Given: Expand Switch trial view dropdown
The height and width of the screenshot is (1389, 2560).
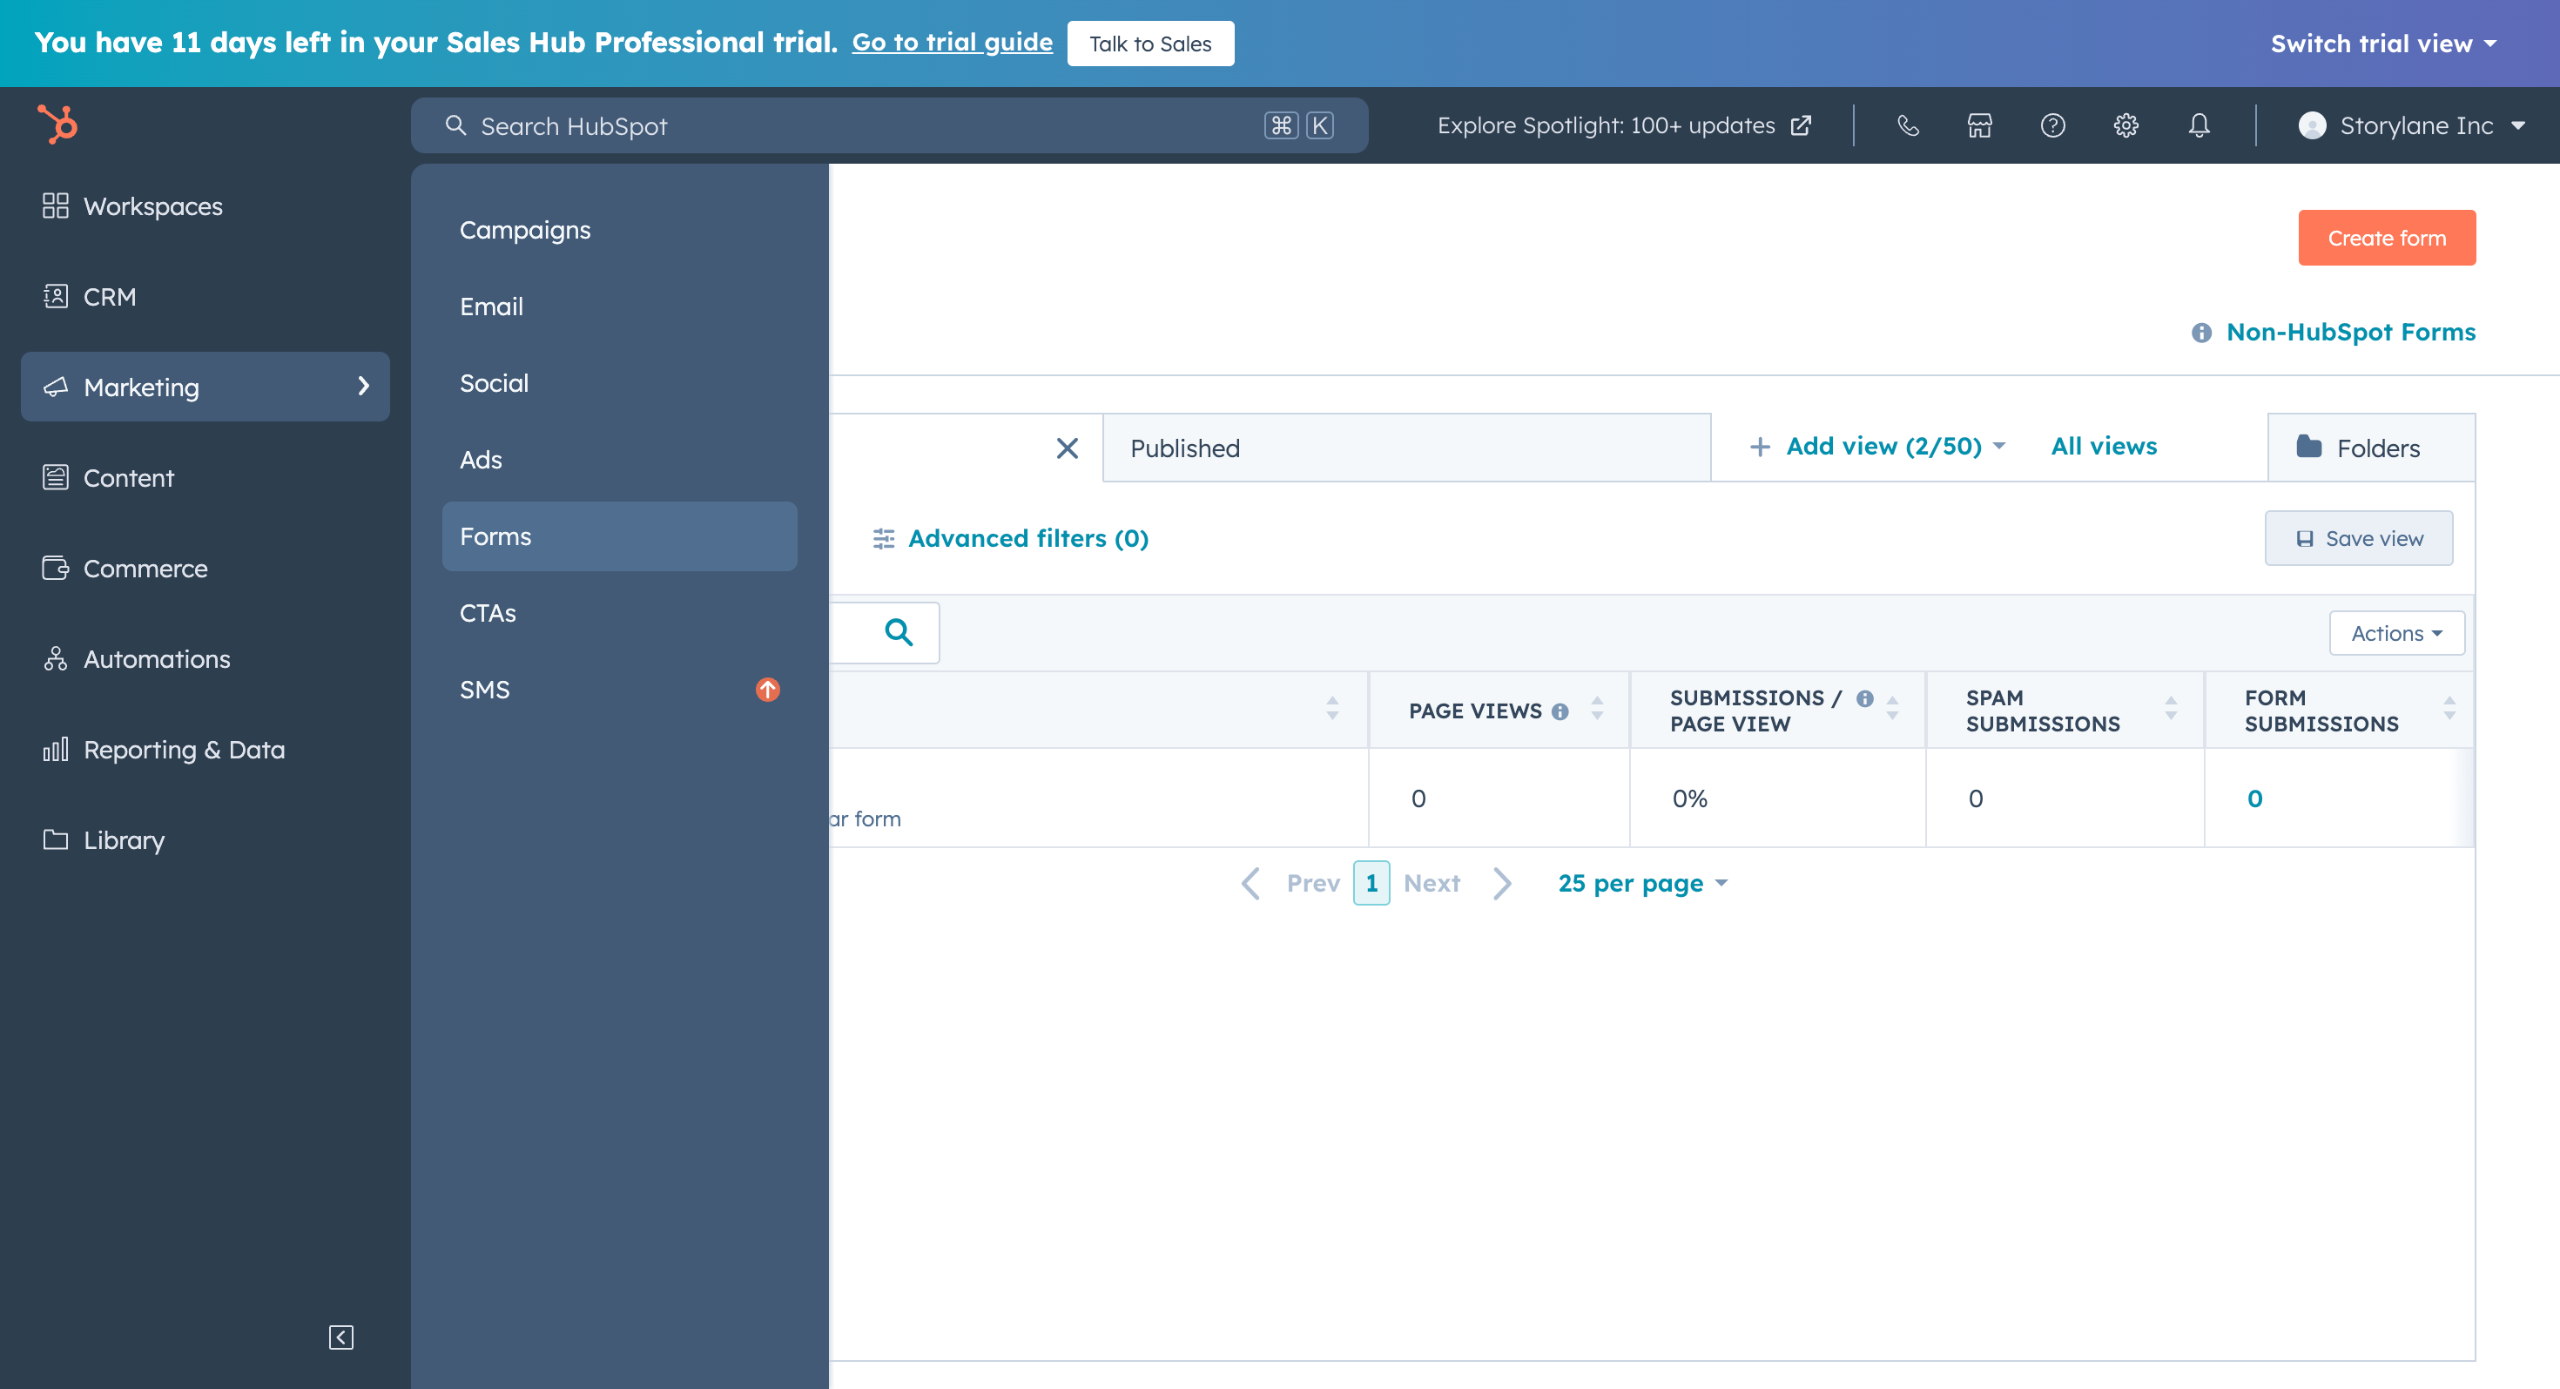Looking at the screenshot, I should (2384, 43).
